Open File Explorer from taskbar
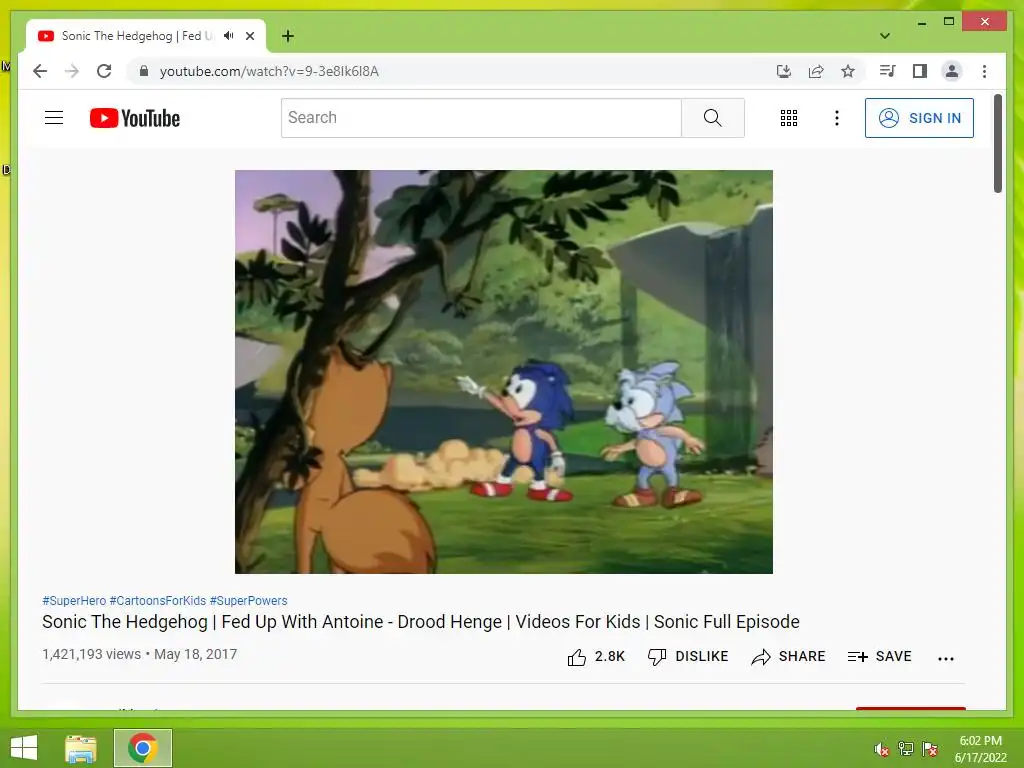This screenshot has width=1024, height=768. tap(81, 748)
